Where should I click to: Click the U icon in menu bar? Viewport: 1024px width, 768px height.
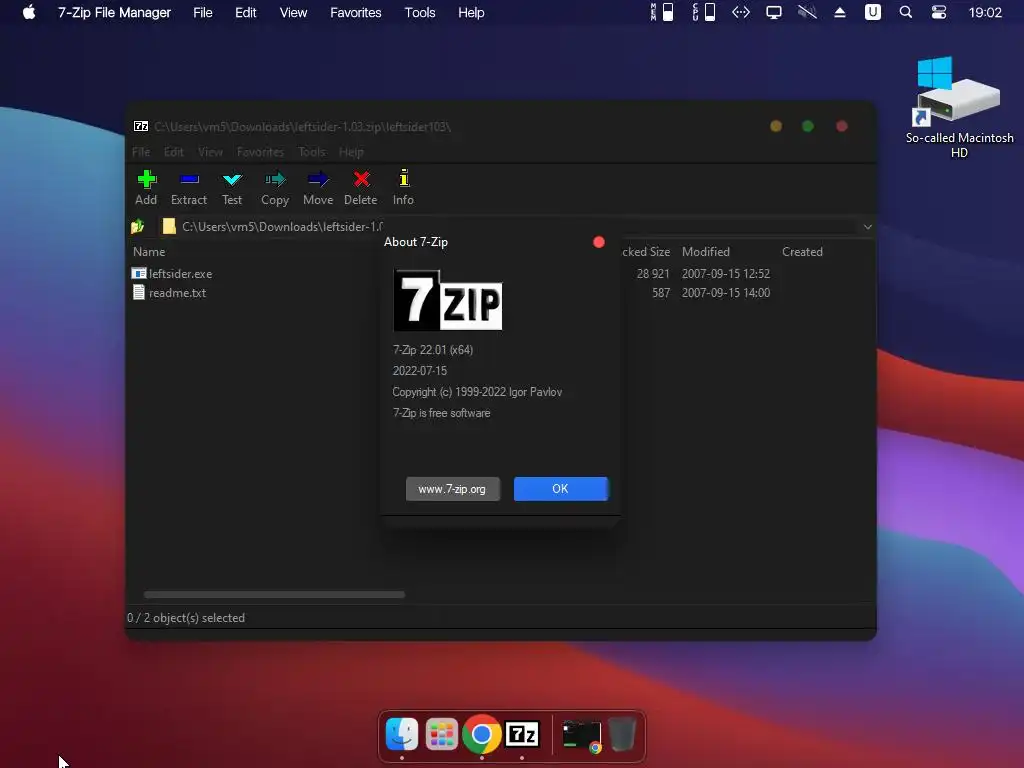click(872, 12)
